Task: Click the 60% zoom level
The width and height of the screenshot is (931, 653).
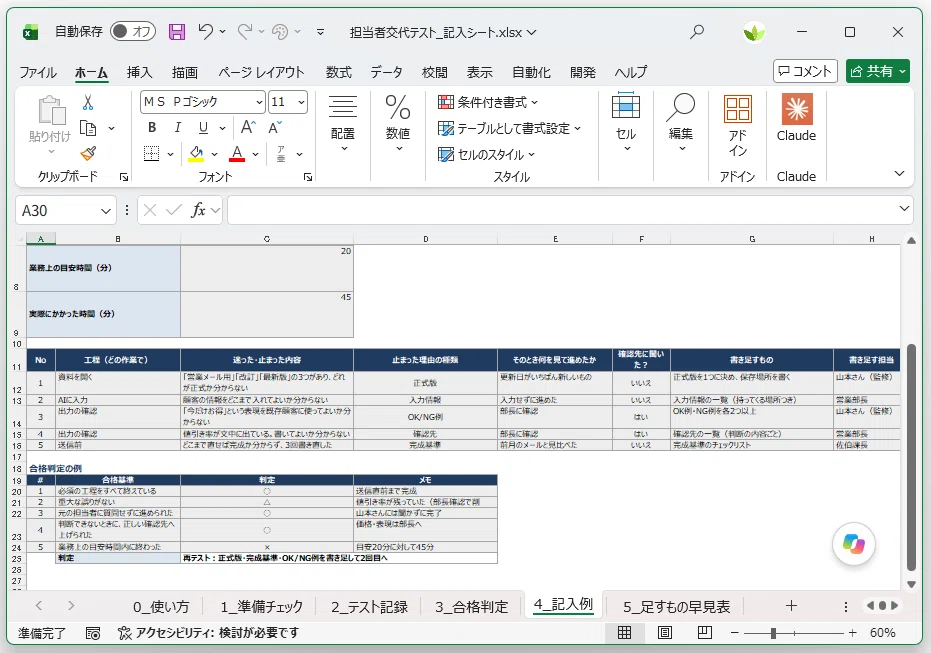Action: pyautogui.click(x=882, y=633)
